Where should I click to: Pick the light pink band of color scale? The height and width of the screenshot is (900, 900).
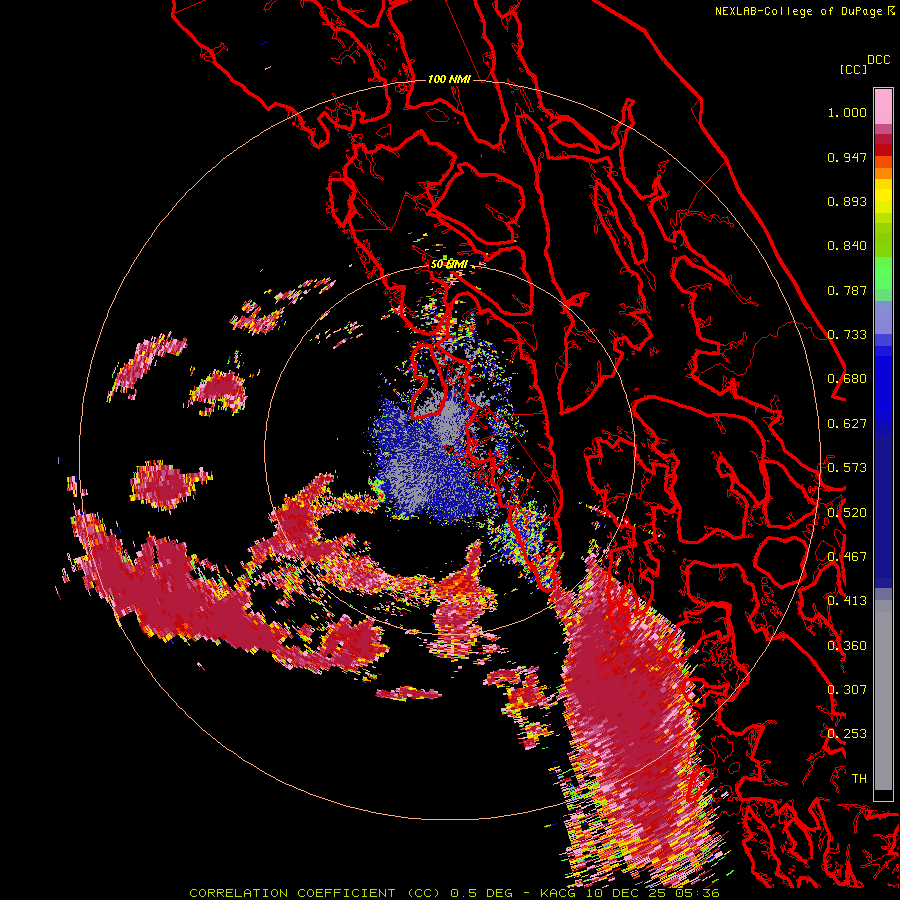coord(883,106)
